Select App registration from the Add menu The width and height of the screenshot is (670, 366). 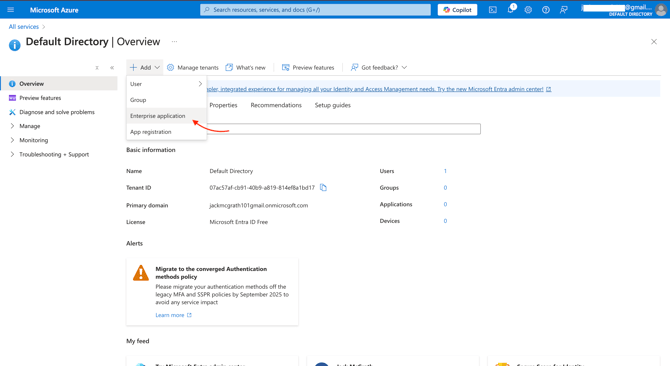pos(166,132)
